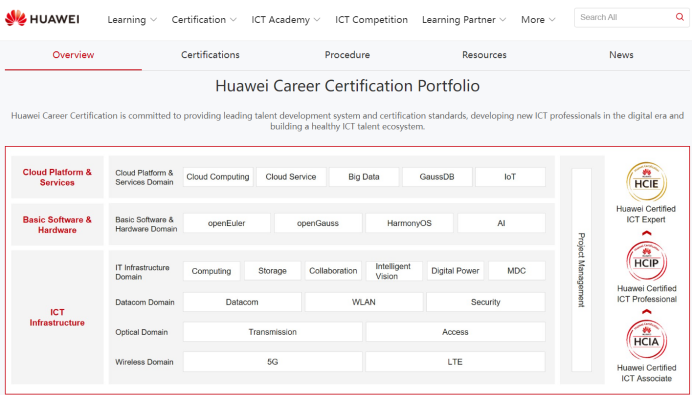Click the Huawei logo
Viewport: 692px width, 396px height.
(x=42, y=19)
